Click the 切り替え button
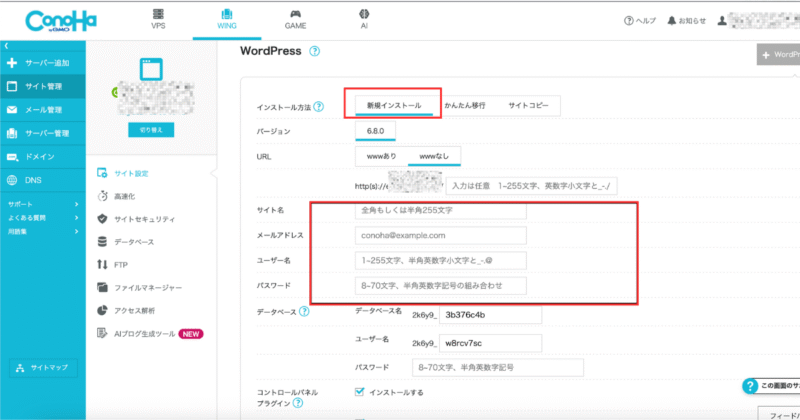This screenshot has width=800, height=420. [151, 130]
